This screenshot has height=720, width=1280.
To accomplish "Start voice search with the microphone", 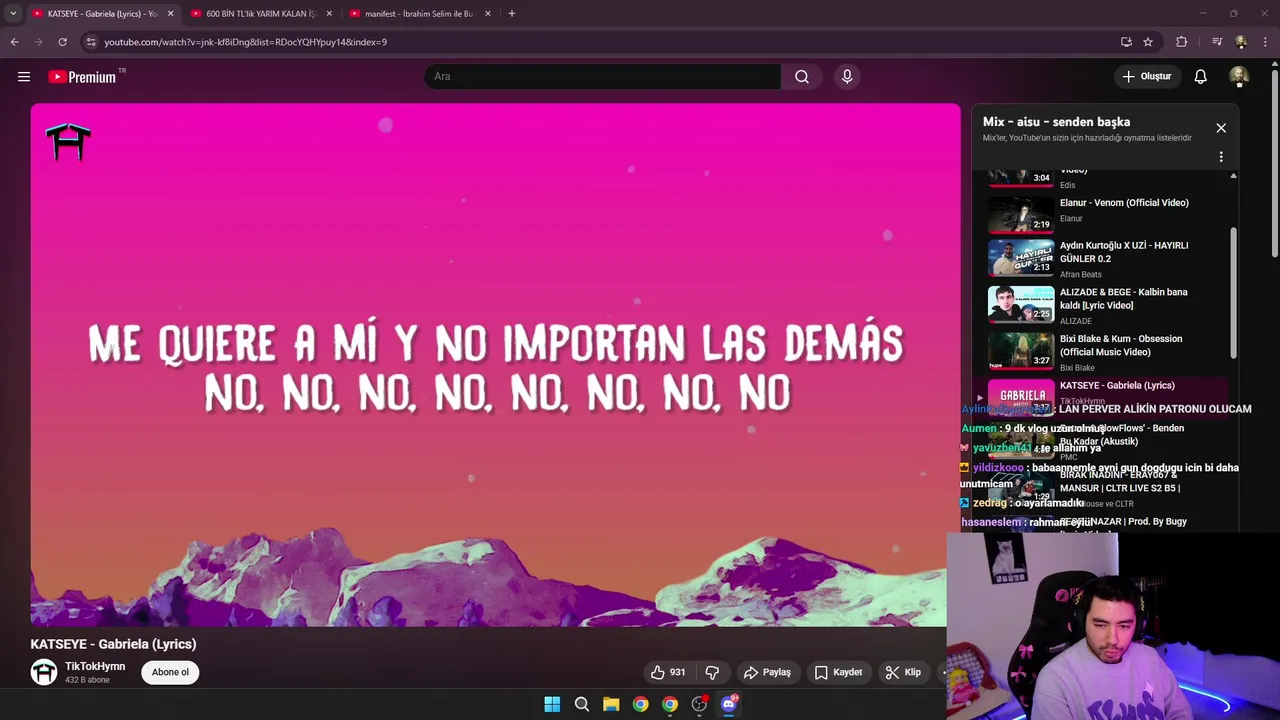I will point(847,77).
